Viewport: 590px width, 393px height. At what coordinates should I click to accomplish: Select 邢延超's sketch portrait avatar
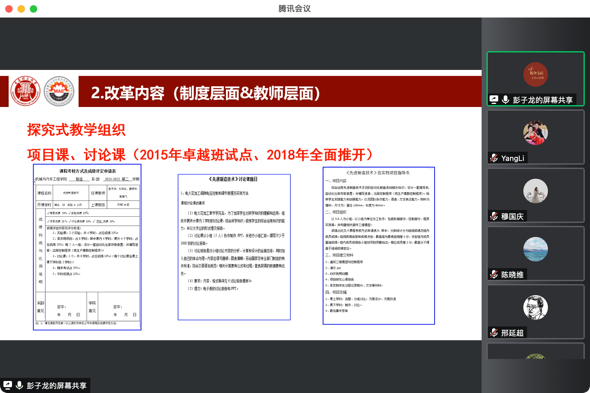tap(535, 308)
